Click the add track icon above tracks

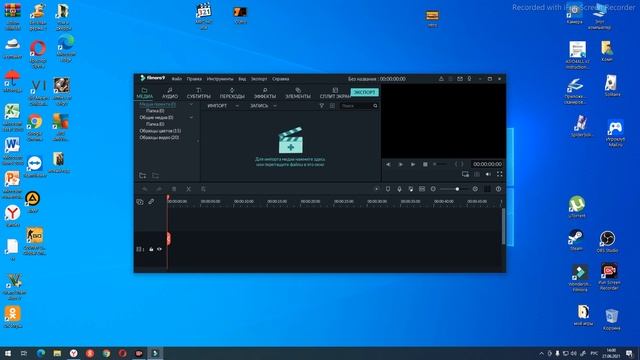[x=140, y=202]
